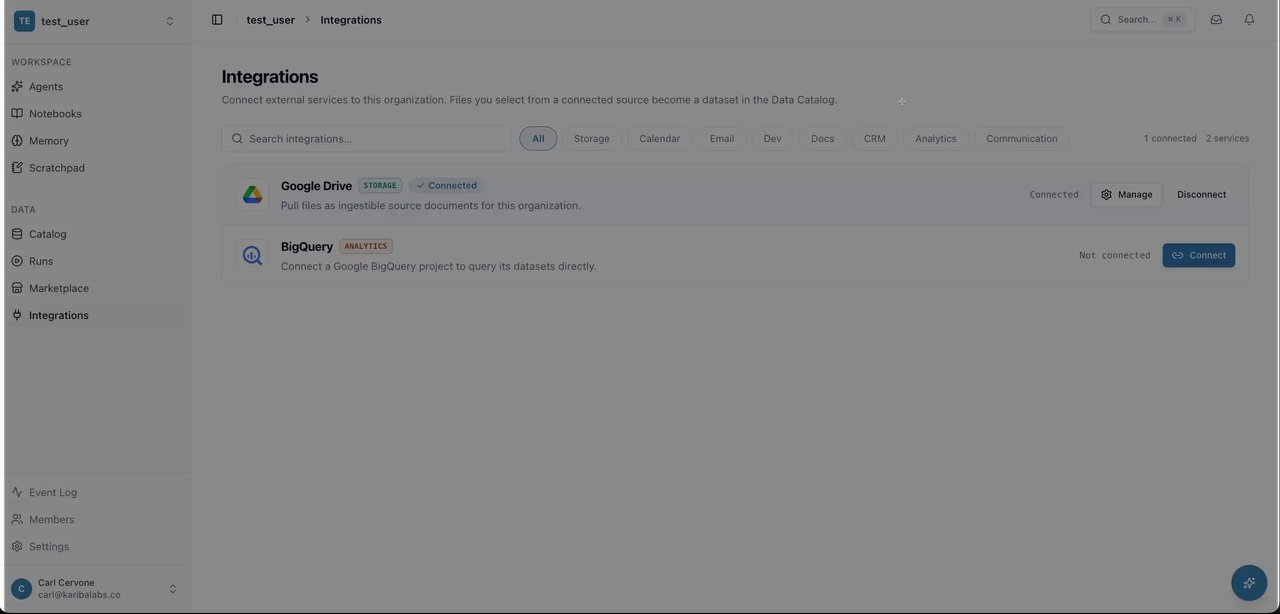
Task: Click the Integrations breadcrumb
Action: [x=351, y=20]
